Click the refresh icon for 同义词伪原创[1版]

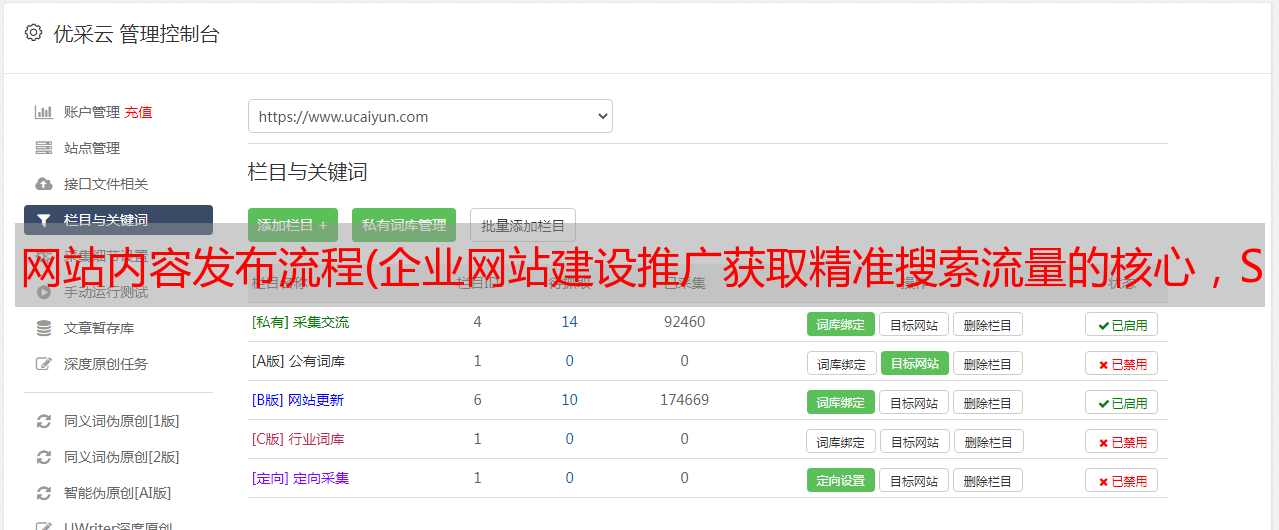point(44,421)
